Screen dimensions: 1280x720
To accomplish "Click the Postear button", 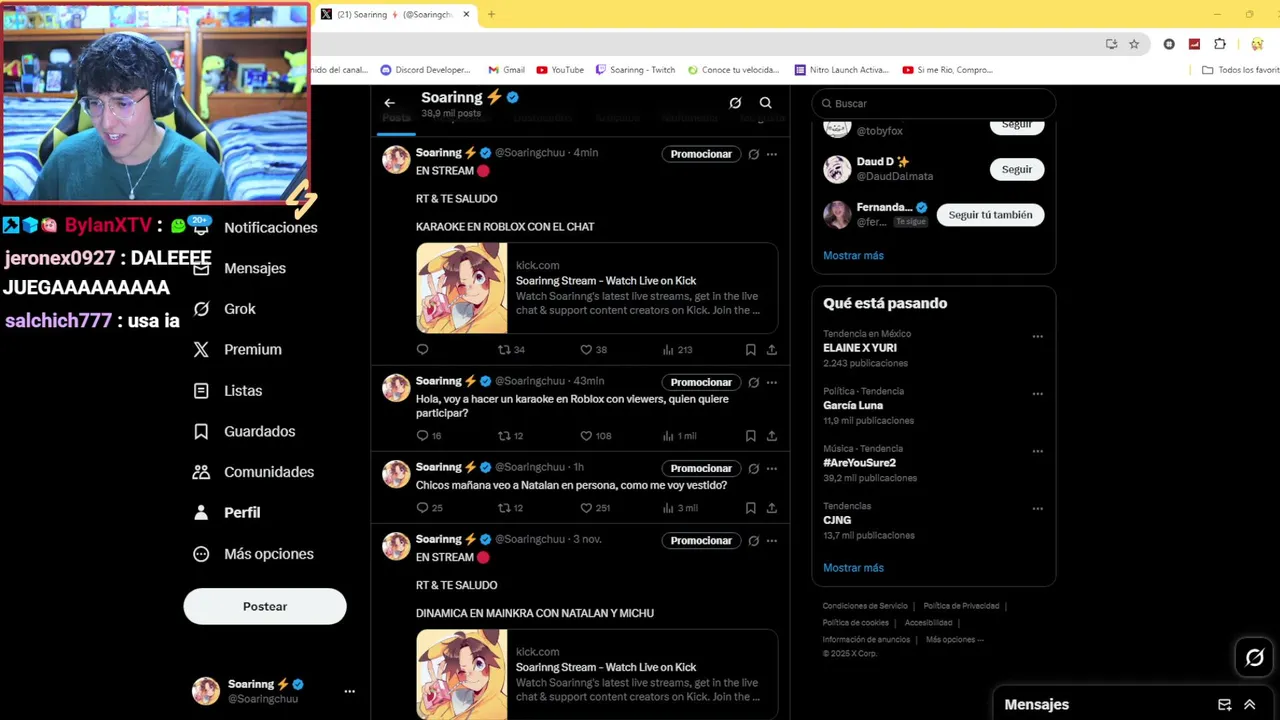I will point(265,607).
